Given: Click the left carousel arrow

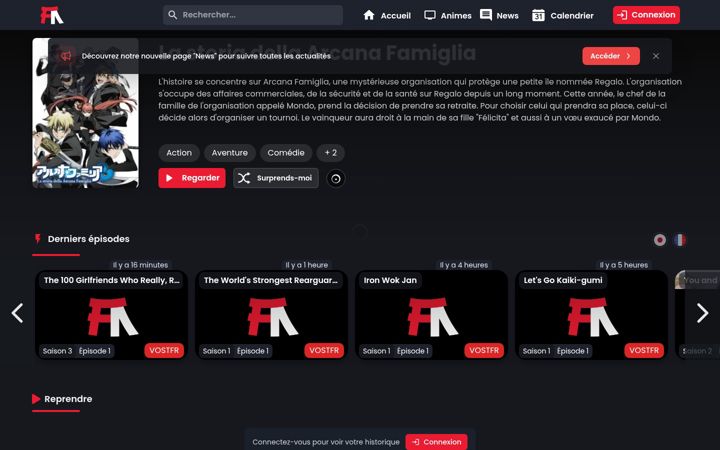Looking at the screenshot, I should 17,313.
